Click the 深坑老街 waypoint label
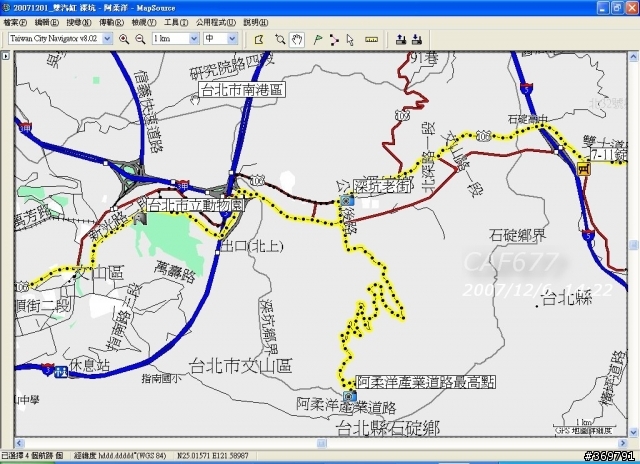This screenshot has height=464, width=640. click(383, 186)
